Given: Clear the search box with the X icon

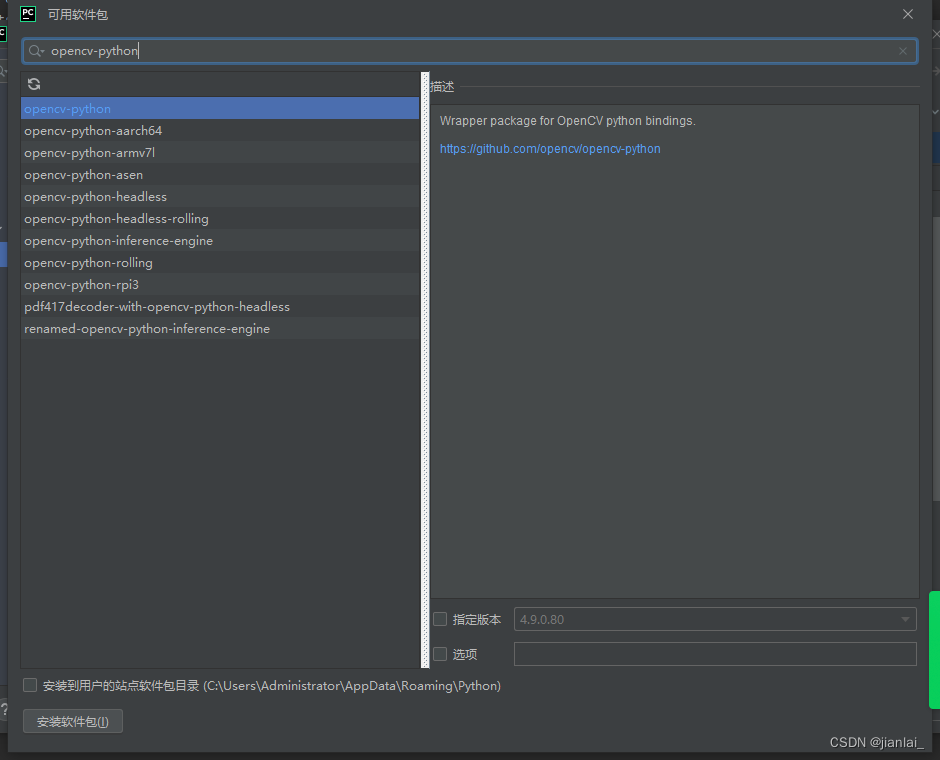Looking at the screenshot, I should pos(903,50).
